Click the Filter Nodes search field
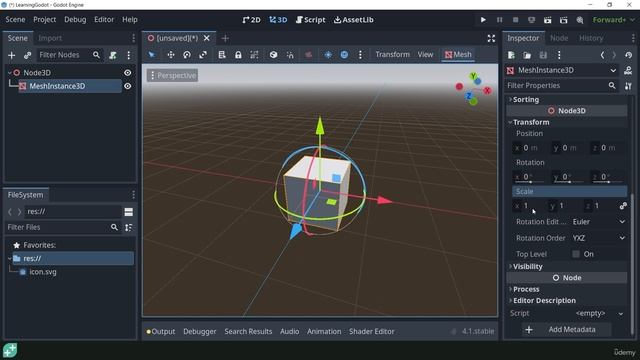Image resolution: width=640 pixels, height=360 pixels. (x=69, y=55)
